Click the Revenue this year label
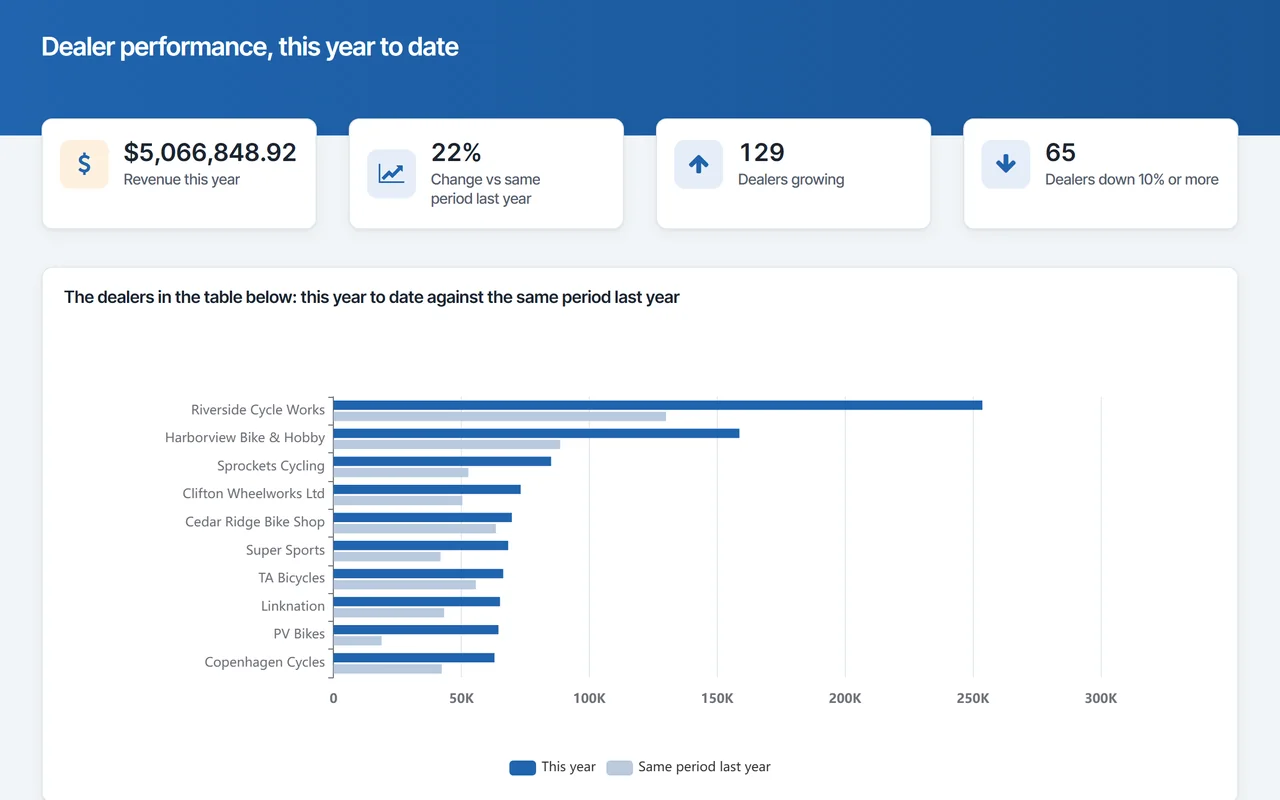The image size is (1280, 800). point(182,180)
